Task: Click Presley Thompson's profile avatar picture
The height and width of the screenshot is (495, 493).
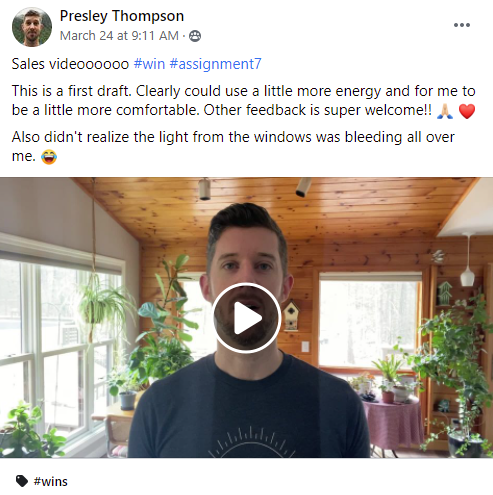Action: coord(32,27)
